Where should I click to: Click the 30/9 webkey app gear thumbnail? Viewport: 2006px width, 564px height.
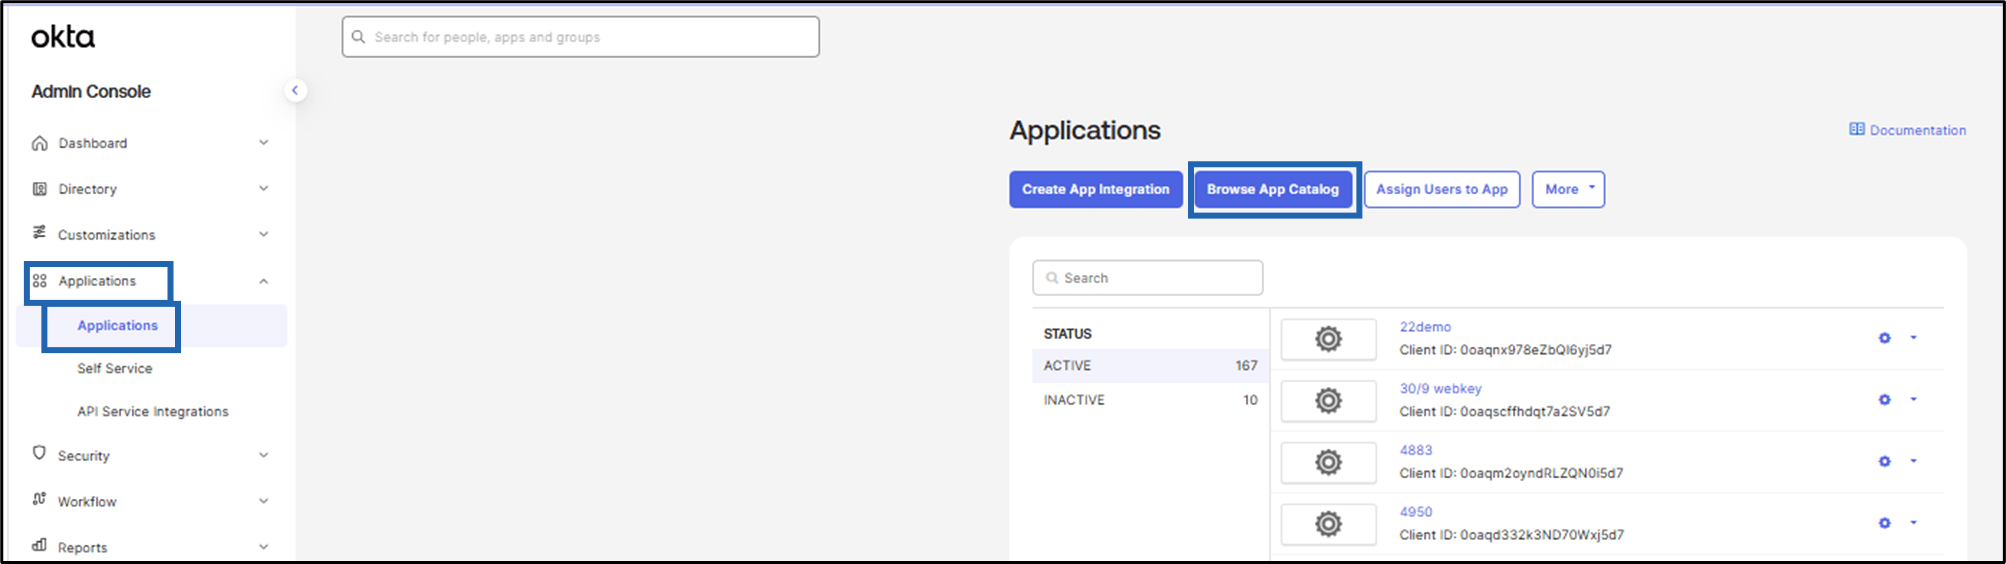[1328, 401]
